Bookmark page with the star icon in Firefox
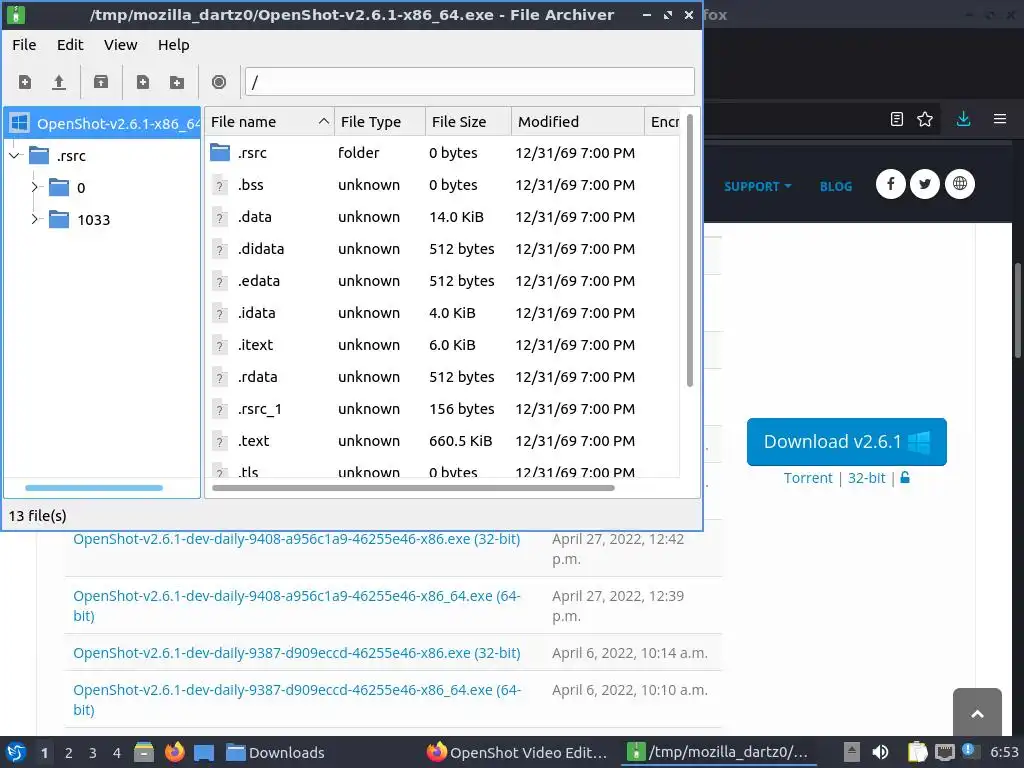 [x=925, y=119]
